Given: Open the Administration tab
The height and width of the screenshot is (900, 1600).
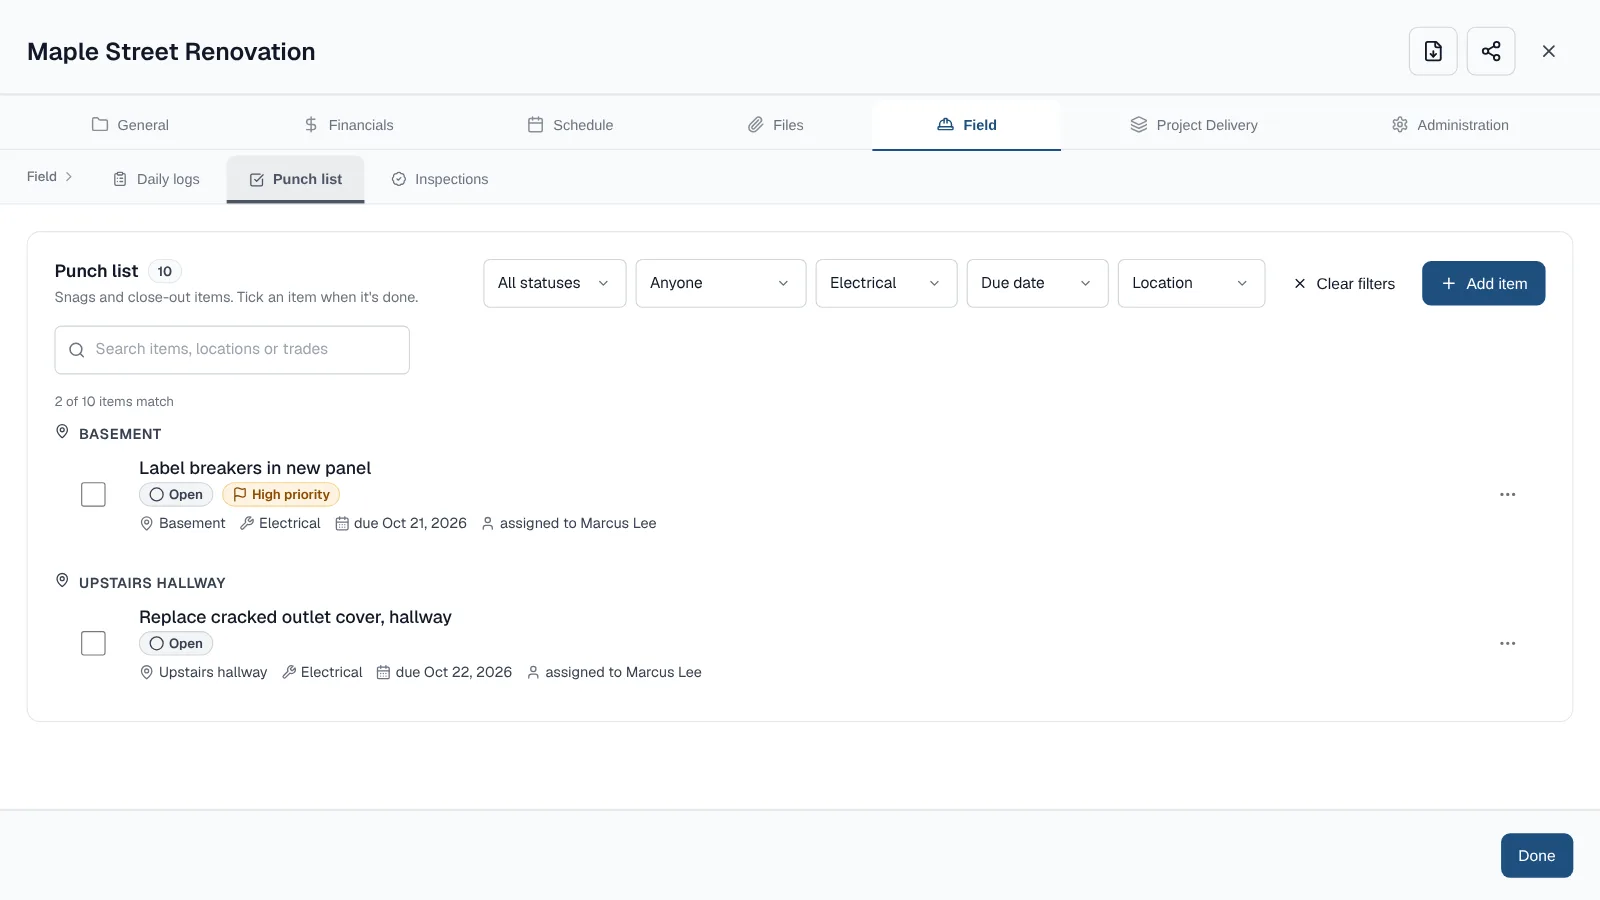Looking at the screenshot, I should (x=1450, y=125).
